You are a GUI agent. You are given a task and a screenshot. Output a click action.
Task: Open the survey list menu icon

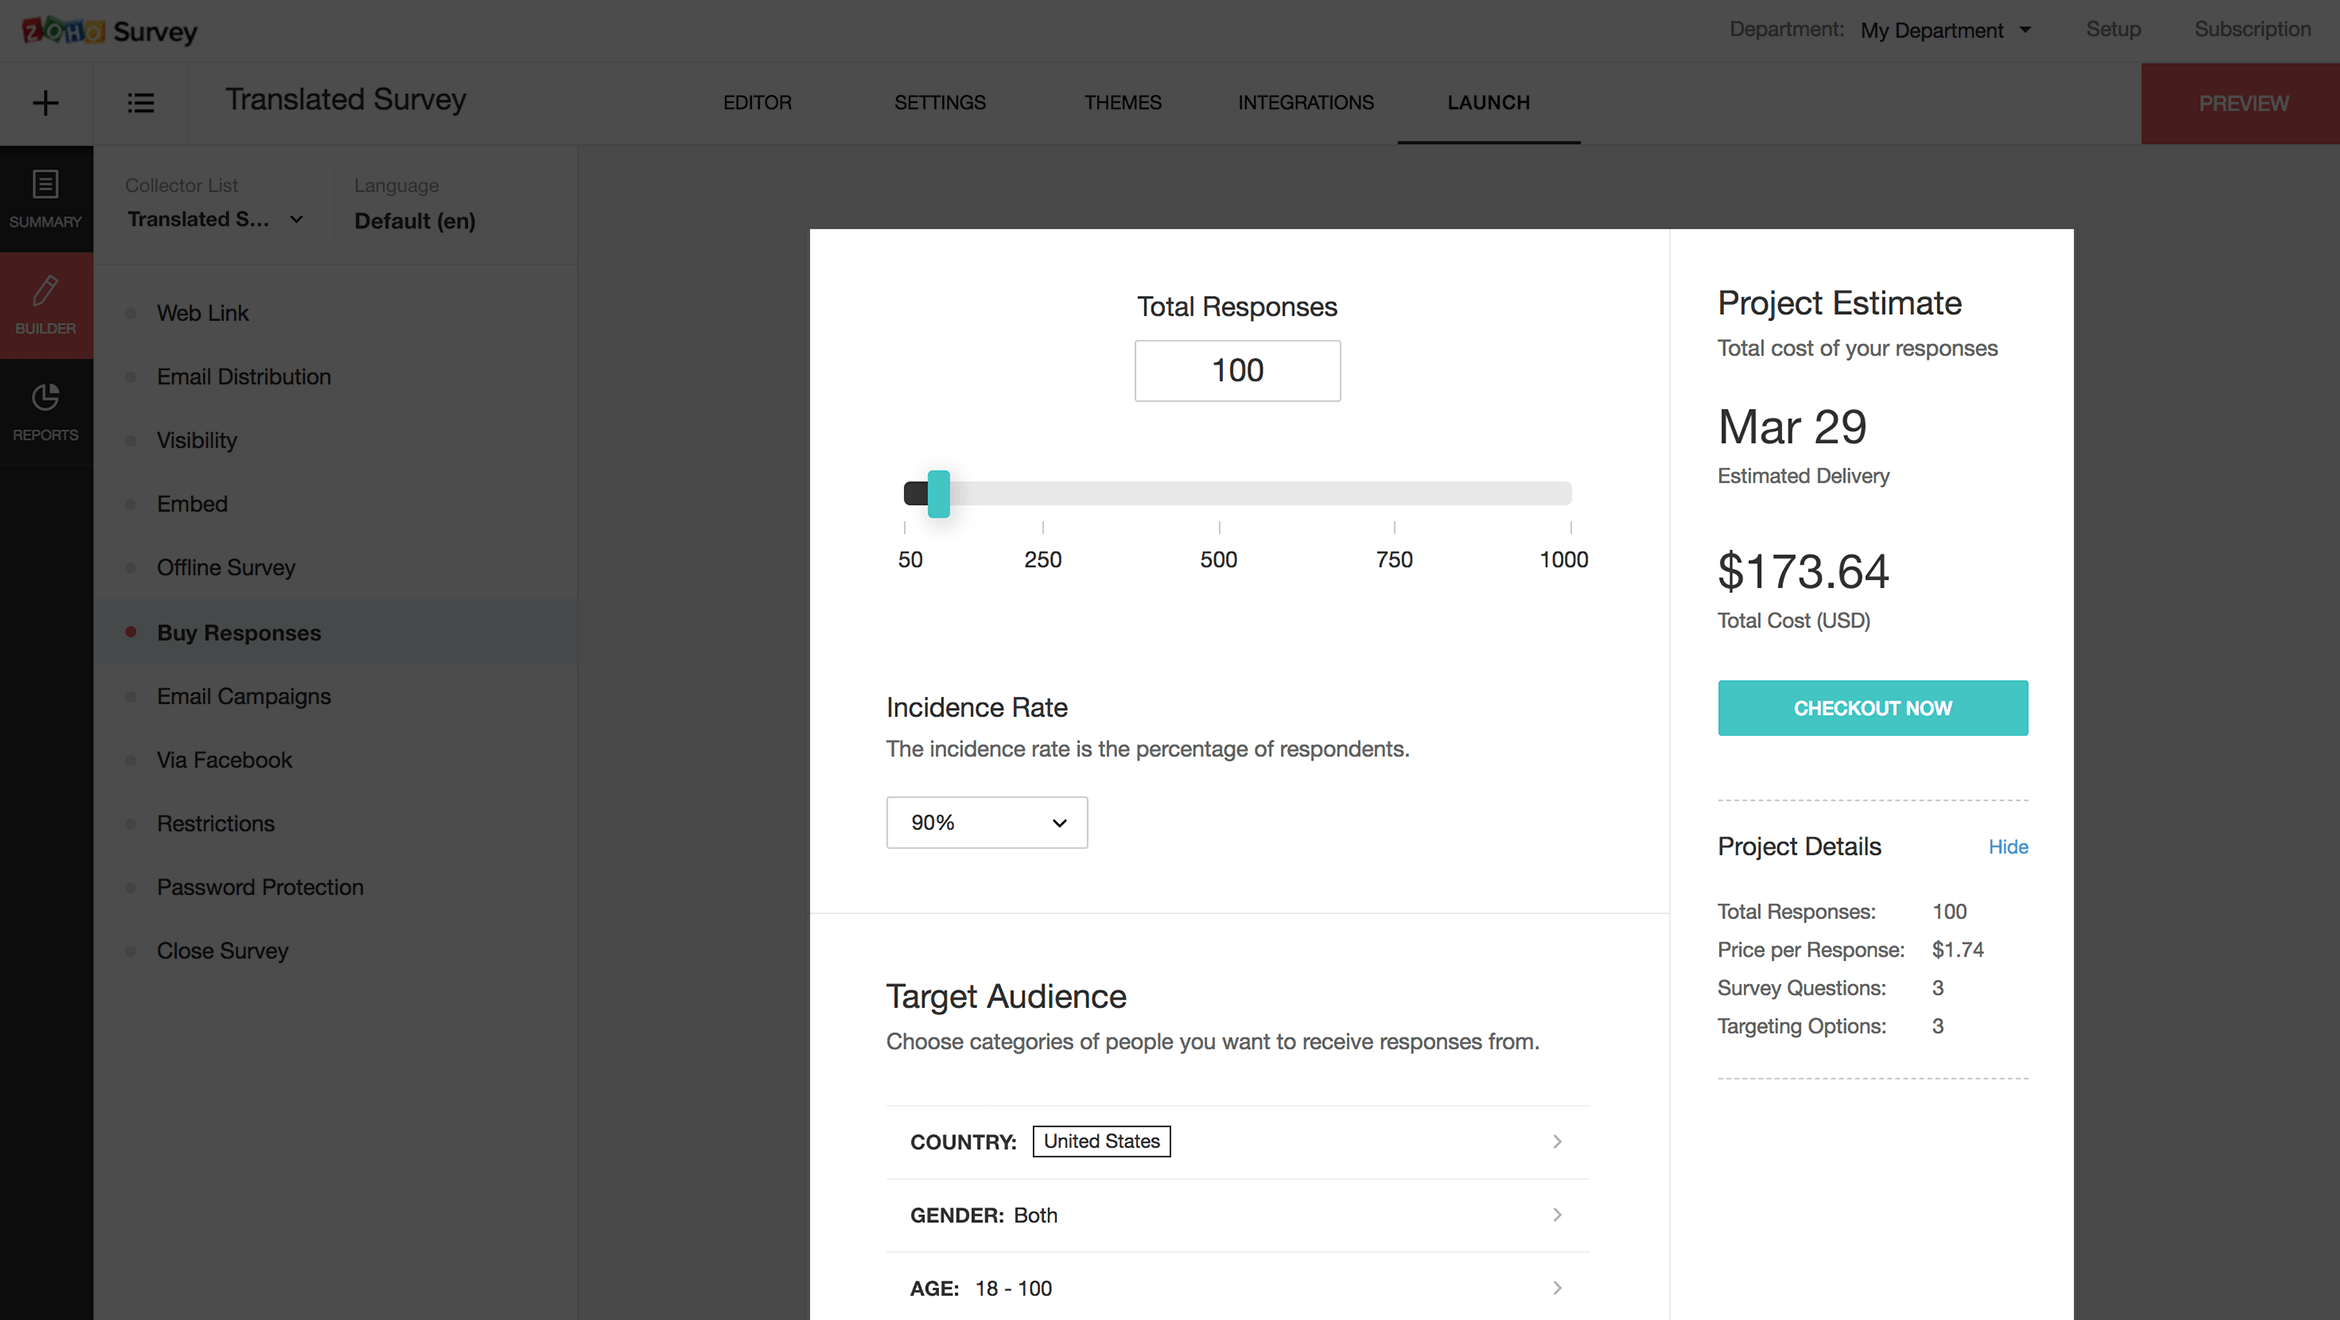click(x=141, y=103)
